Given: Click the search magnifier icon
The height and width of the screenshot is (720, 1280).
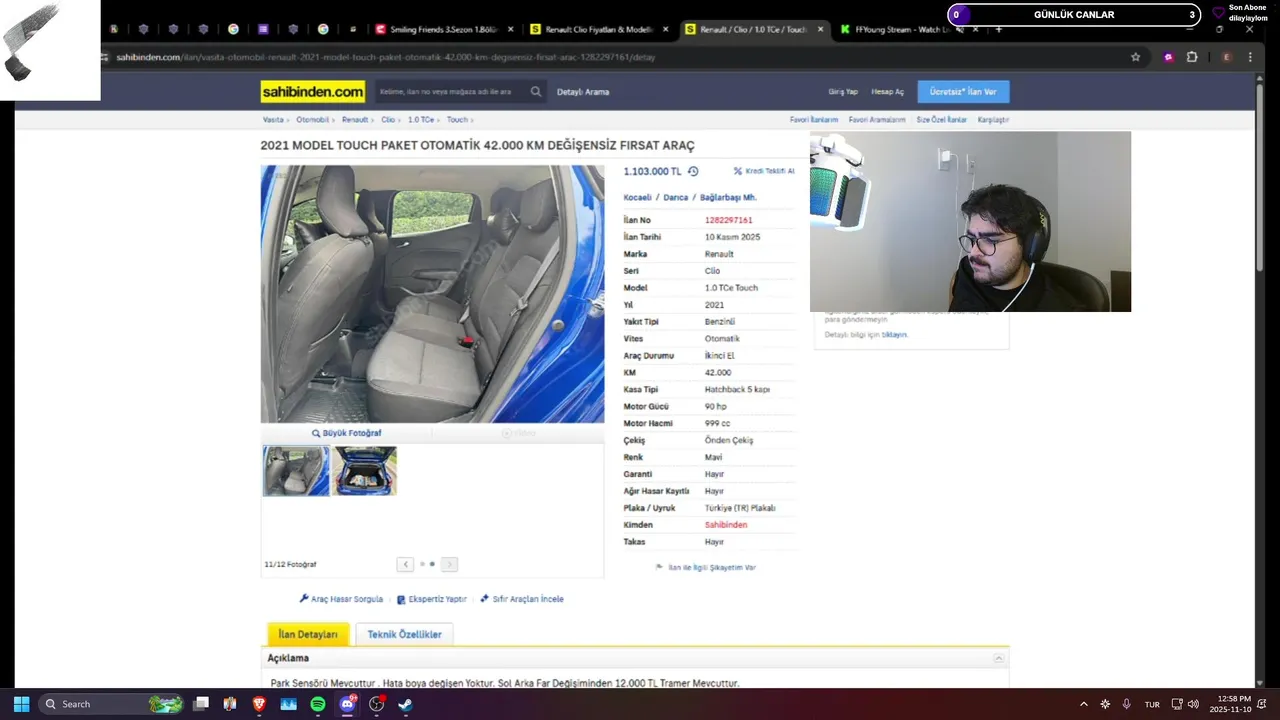Looking at the screenshot, I should 536,92.
